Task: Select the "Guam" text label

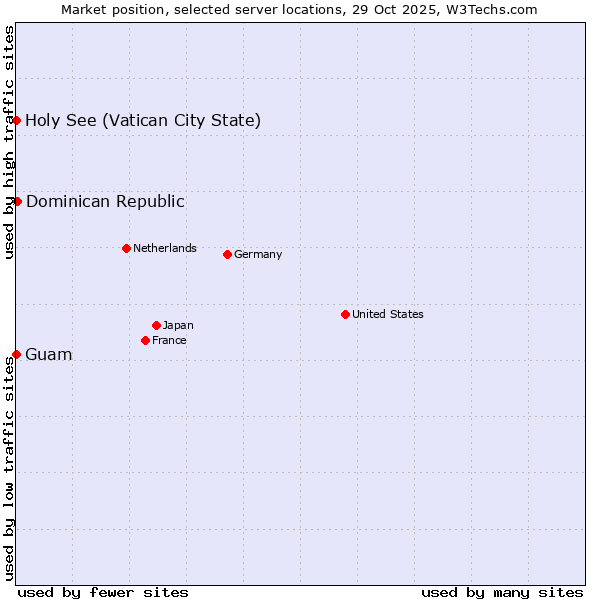Action: click(x=49, y=355)
